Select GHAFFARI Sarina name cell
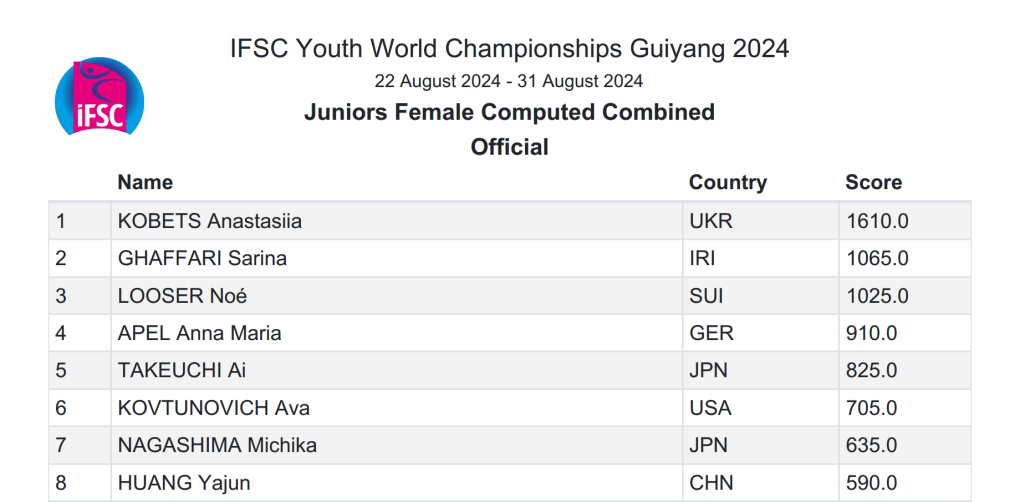The height and width of the screenshot is (502, 1020). pos(397,258)
